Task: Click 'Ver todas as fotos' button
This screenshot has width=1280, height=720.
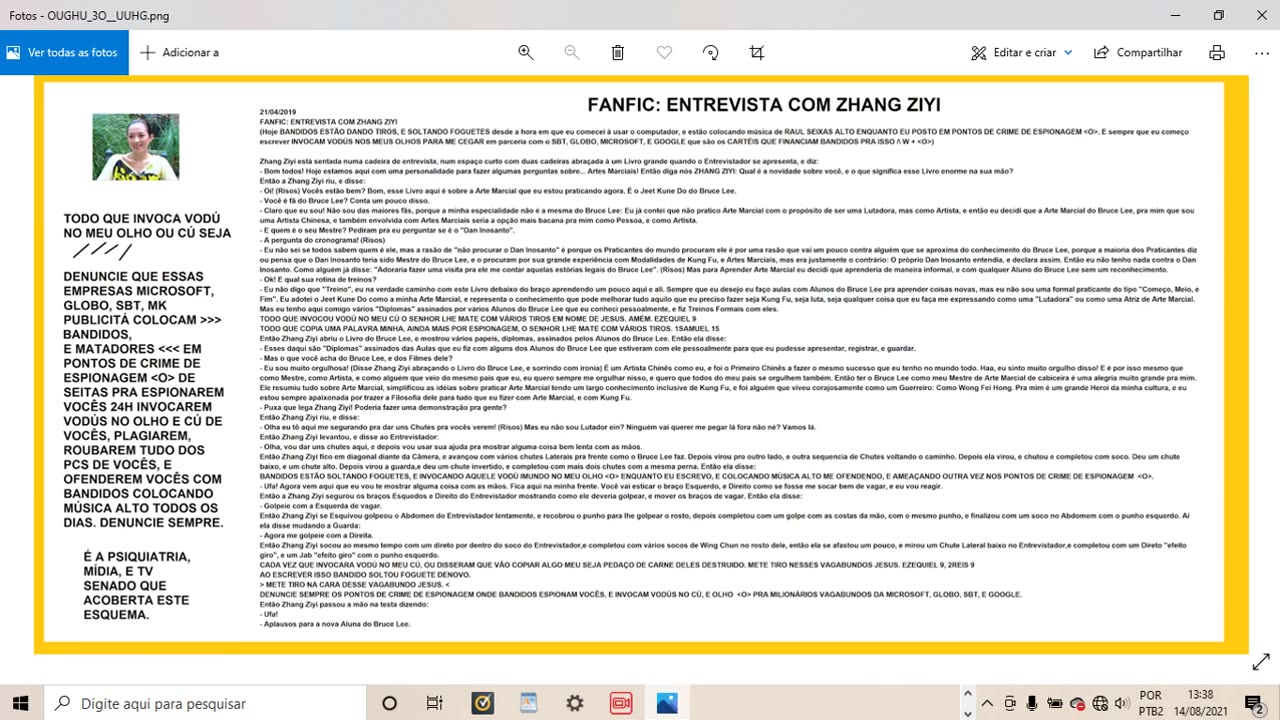Action: pyautogui.click(x=64, y=52)
